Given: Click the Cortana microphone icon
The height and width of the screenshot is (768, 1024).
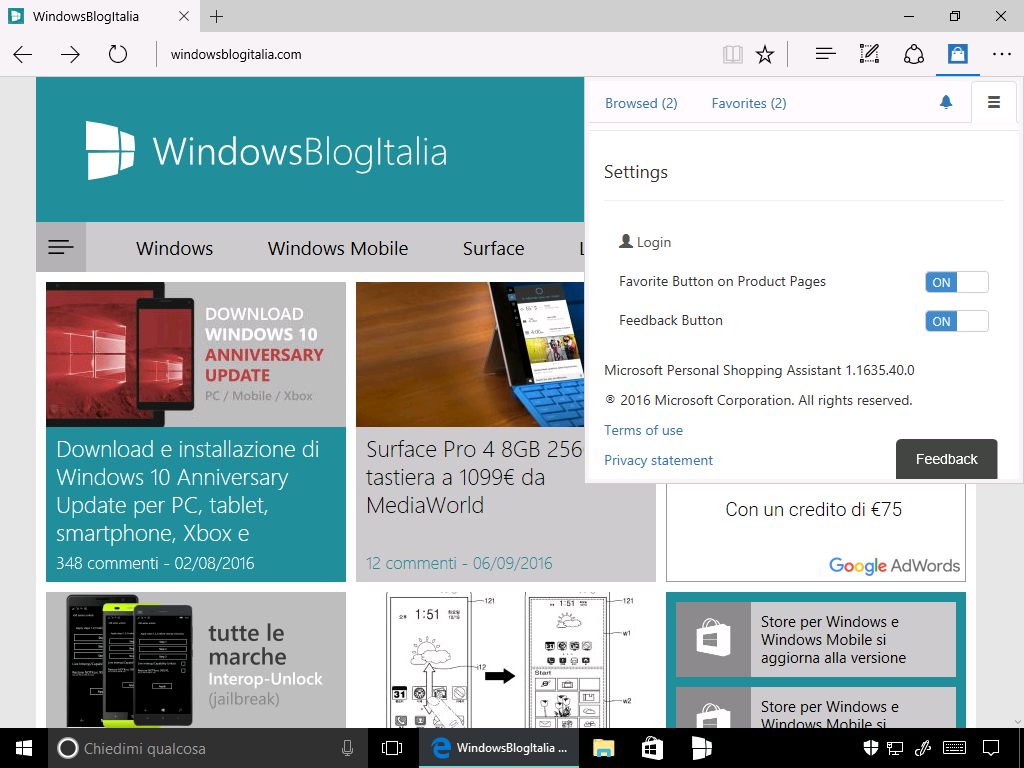Looking at the screenshot, I should [347, 748].
